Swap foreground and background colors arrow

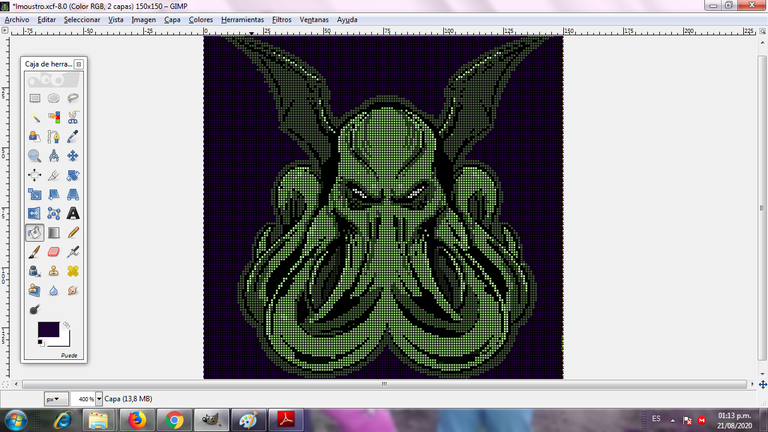(x=67, y=325)
